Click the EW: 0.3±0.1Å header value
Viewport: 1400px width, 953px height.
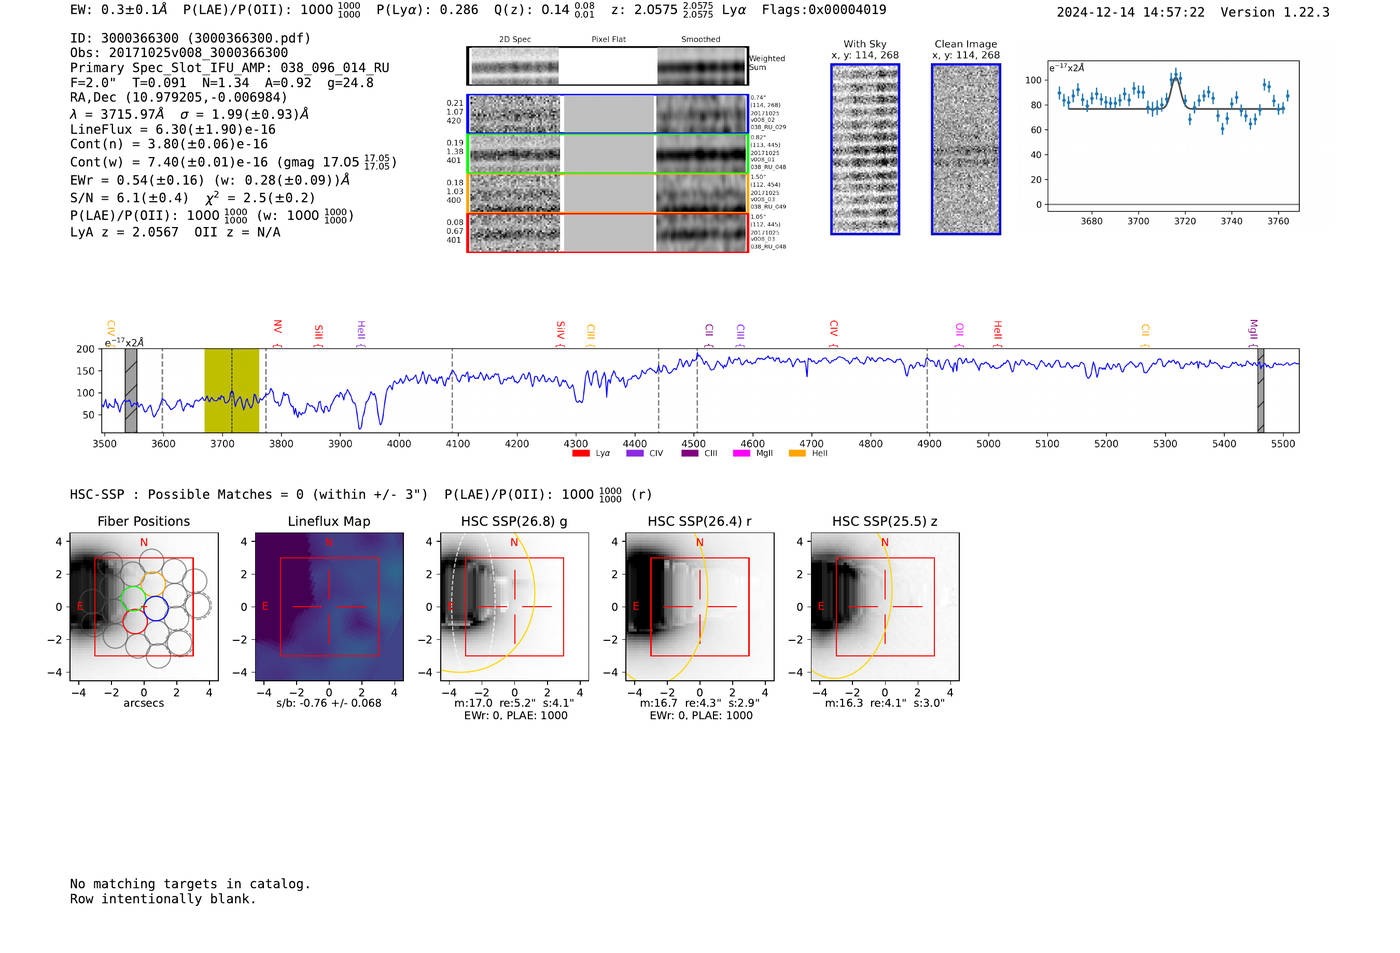point(119,10)
